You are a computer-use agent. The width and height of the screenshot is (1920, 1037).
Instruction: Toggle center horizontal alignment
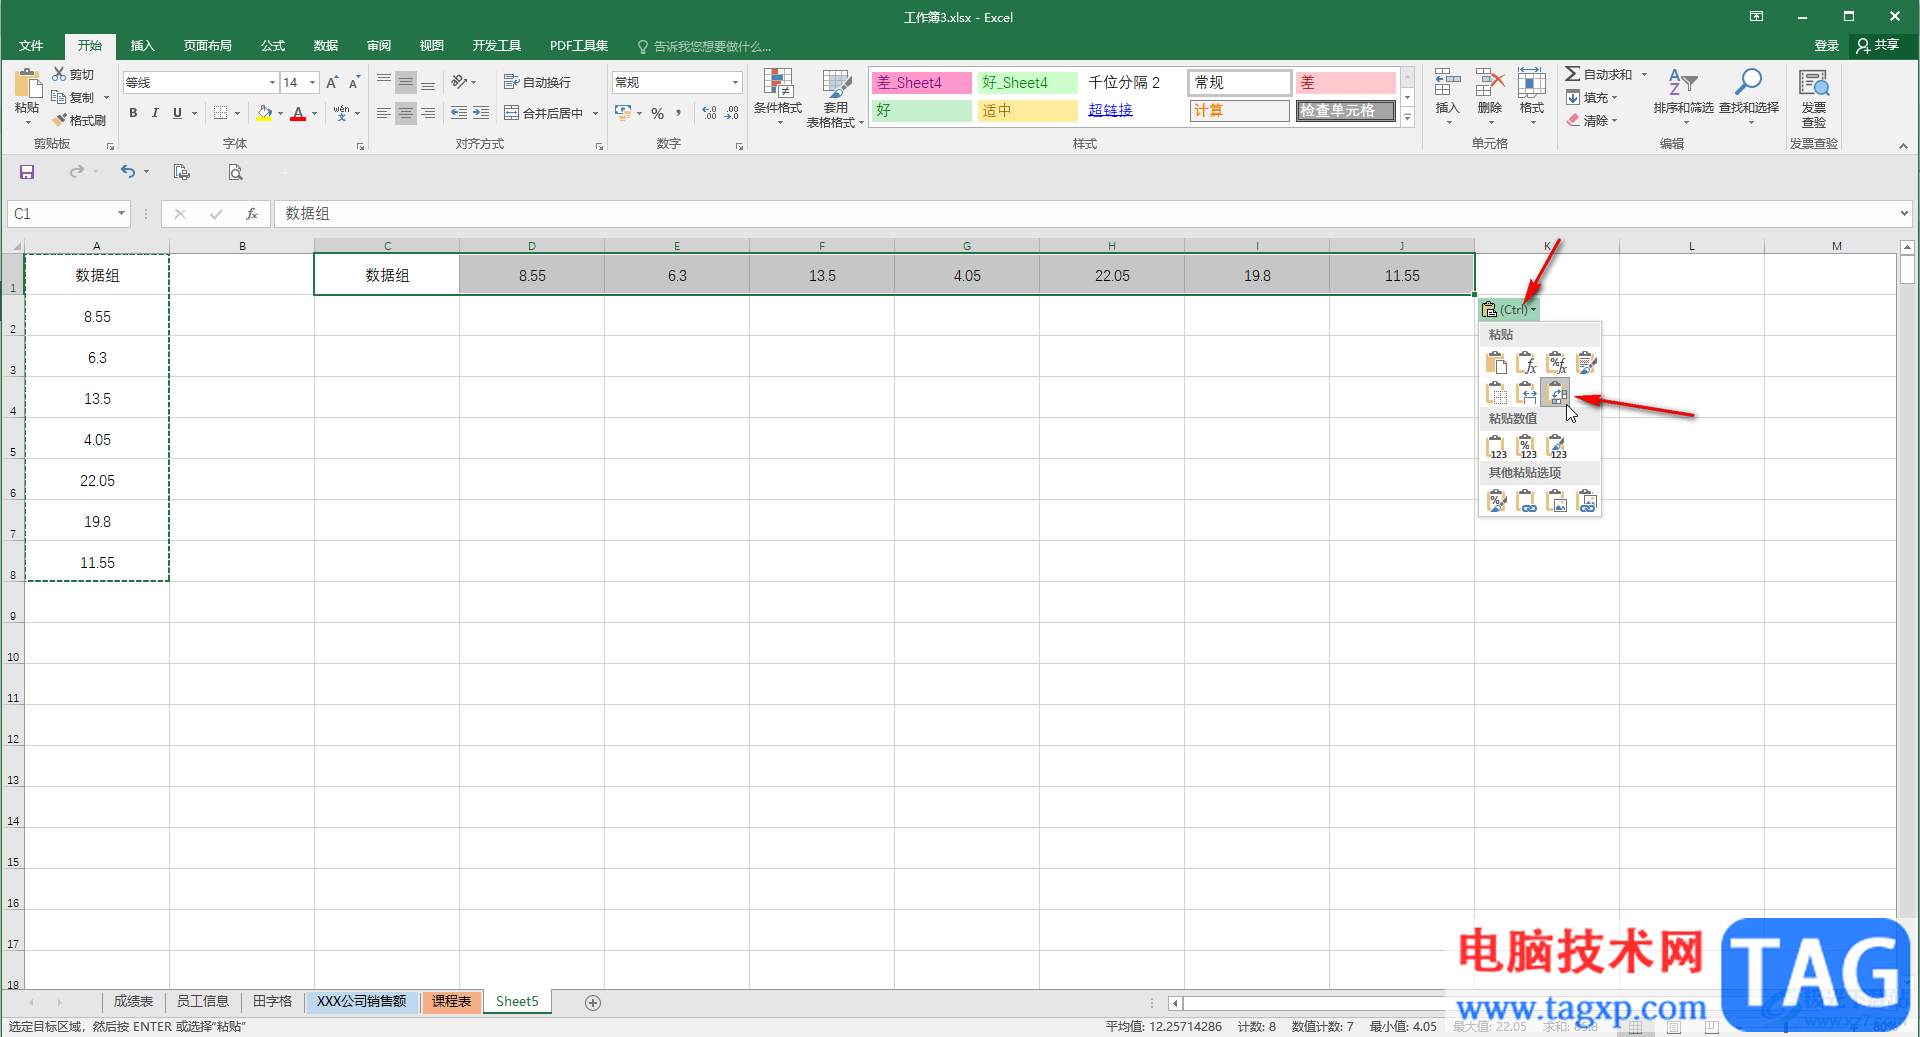pos(406,113)
